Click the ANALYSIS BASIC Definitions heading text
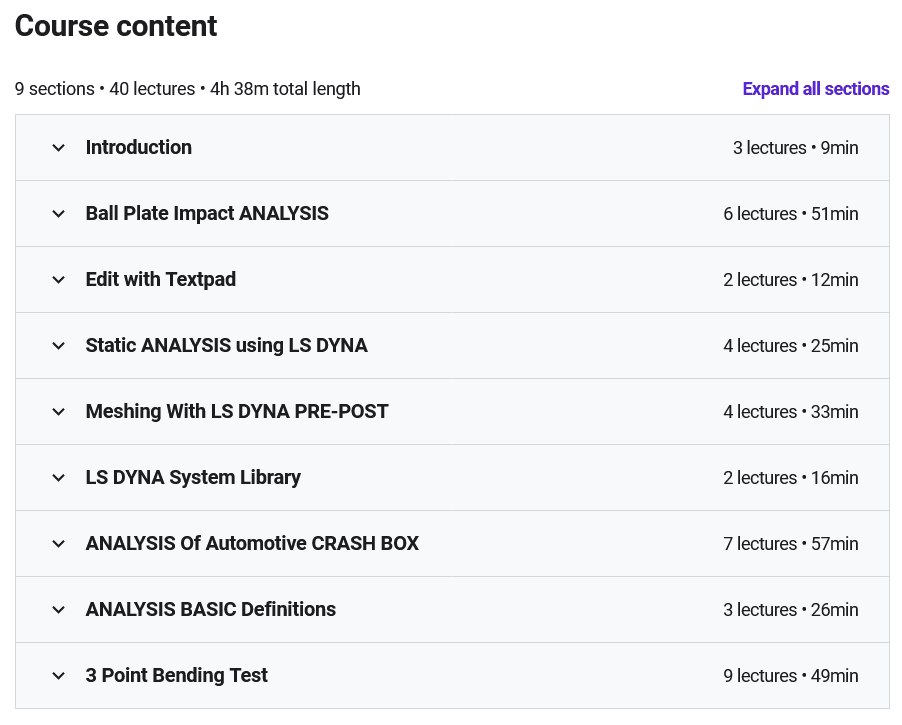This screenshot has height=725, width=902. pos(210,610)
